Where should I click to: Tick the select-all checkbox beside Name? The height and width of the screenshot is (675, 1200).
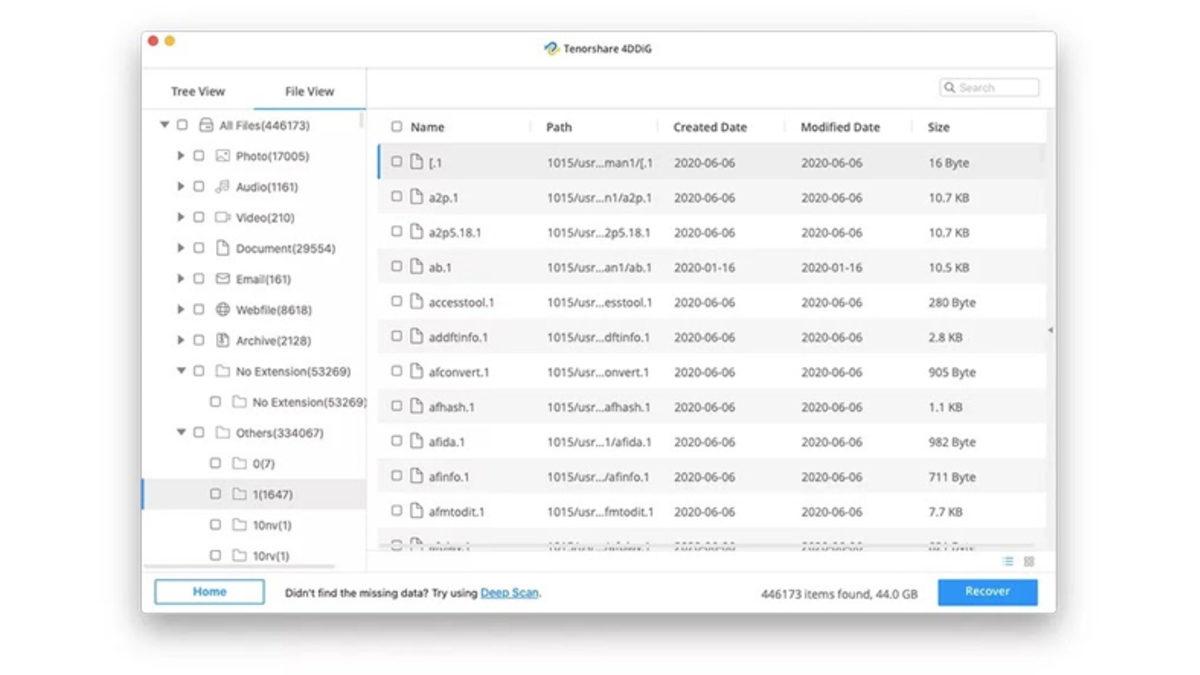pos(397,127)
